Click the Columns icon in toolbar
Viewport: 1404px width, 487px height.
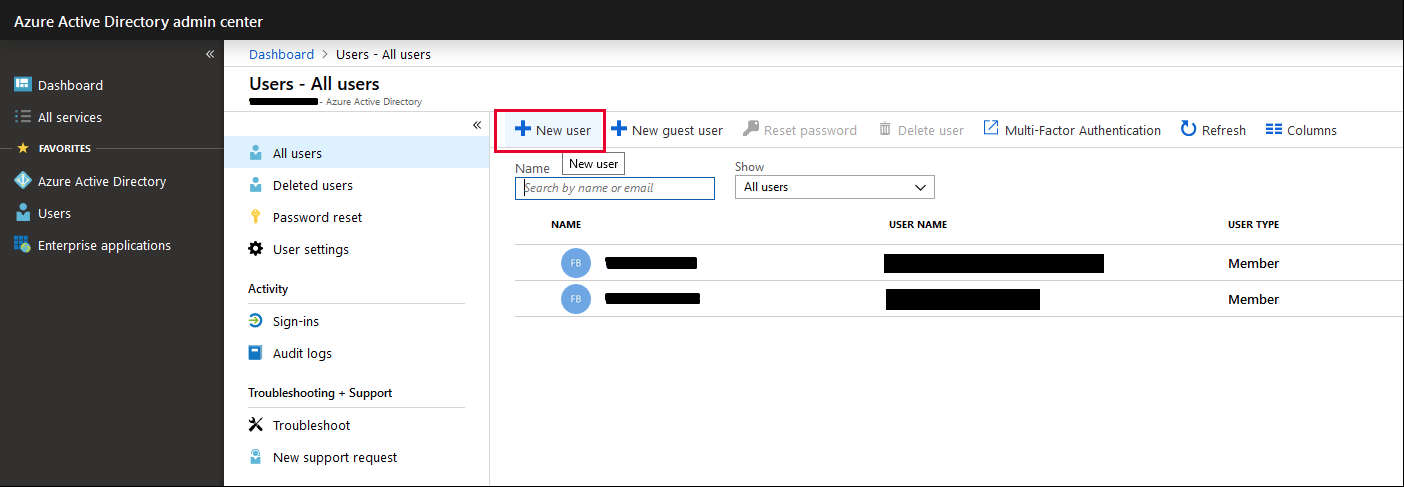[x=1274, y=129]
